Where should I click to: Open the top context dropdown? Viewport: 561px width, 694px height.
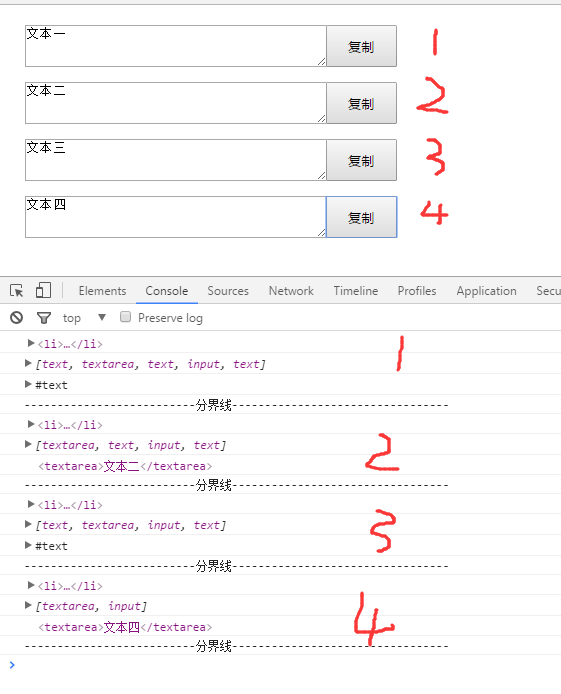84,318
